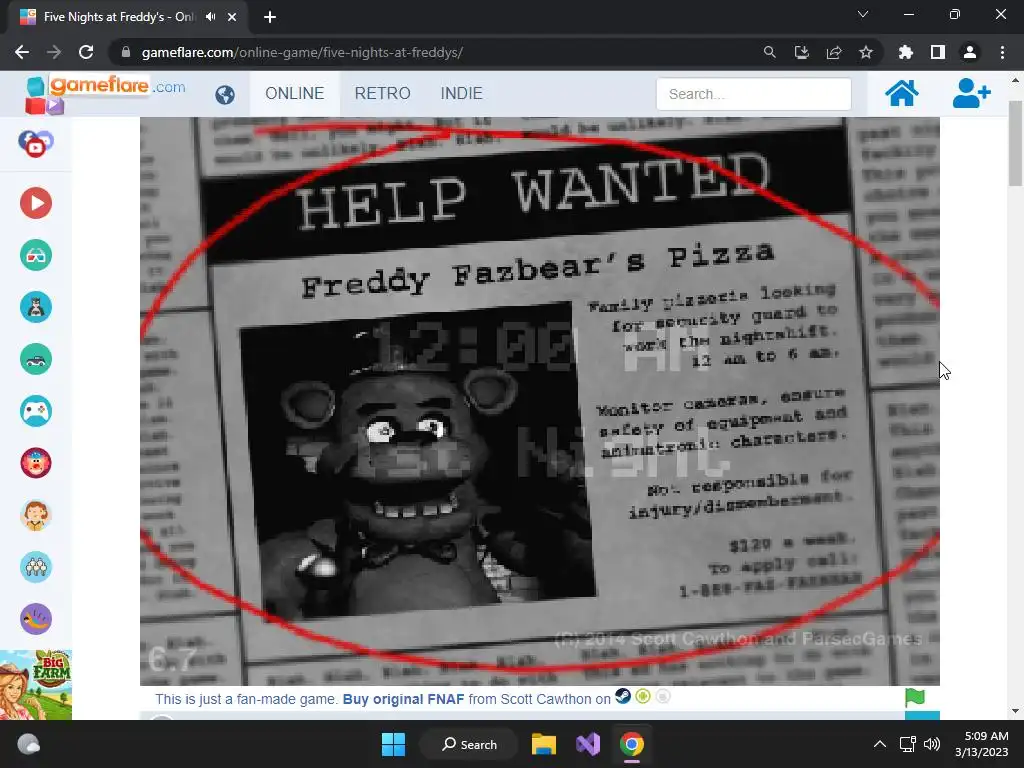Select the INDIE menu item

[x=462, y=93]
